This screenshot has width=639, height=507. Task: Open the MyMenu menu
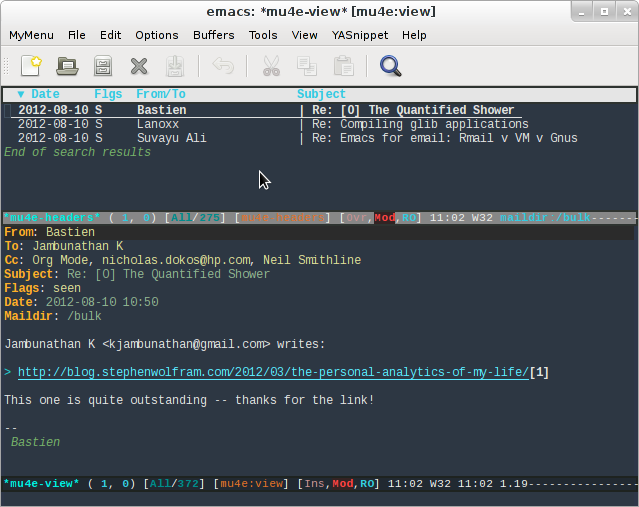tap(31, 35)
